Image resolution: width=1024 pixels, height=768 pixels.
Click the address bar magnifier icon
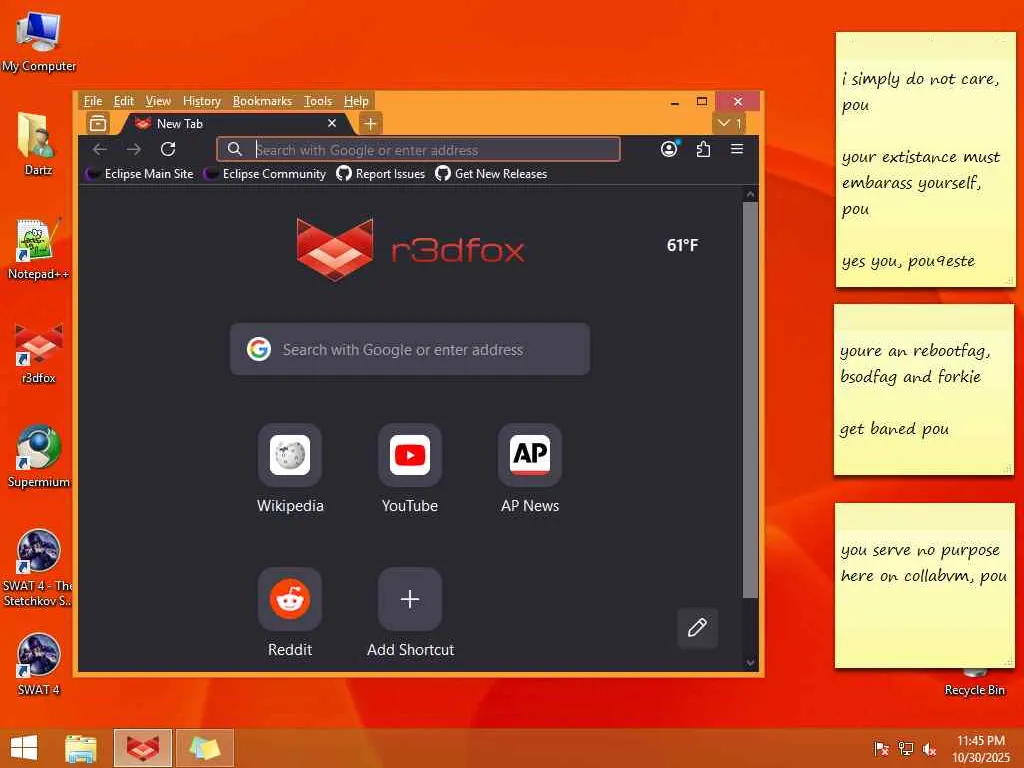(x=234, y=150)
